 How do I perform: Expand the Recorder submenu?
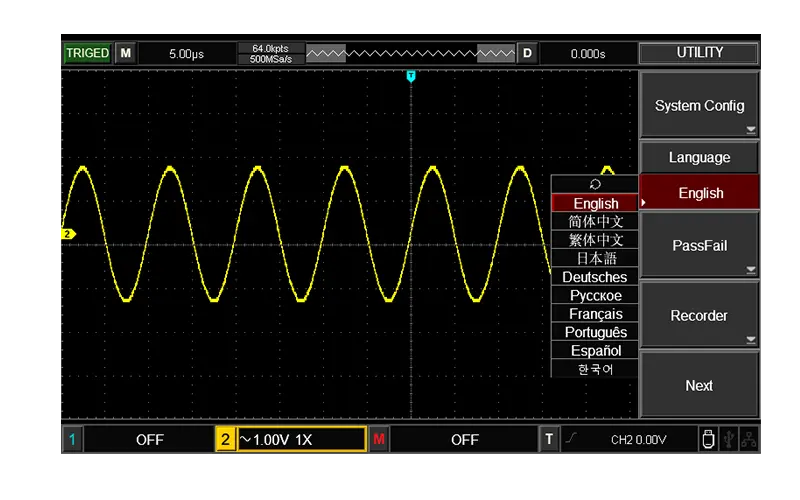(699, 316)
